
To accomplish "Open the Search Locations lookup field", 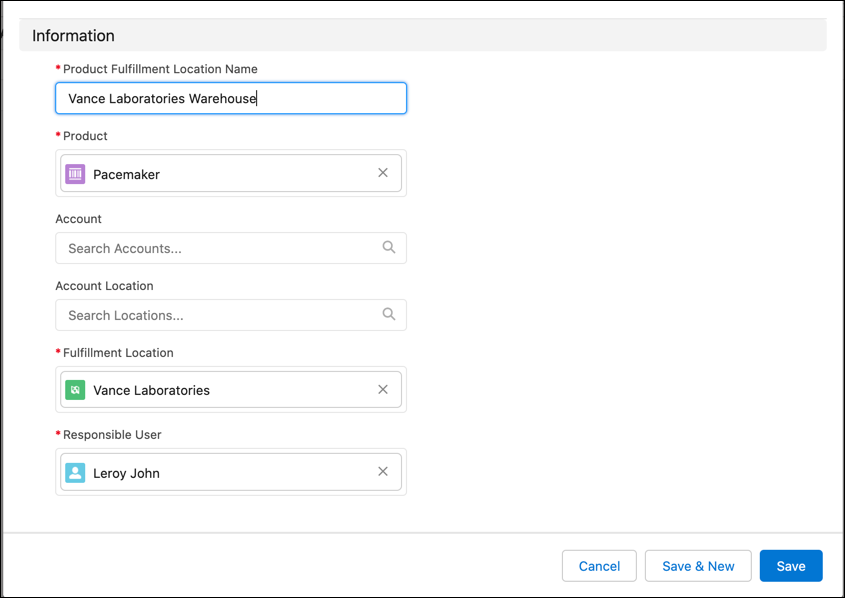I will click(220, 315).
